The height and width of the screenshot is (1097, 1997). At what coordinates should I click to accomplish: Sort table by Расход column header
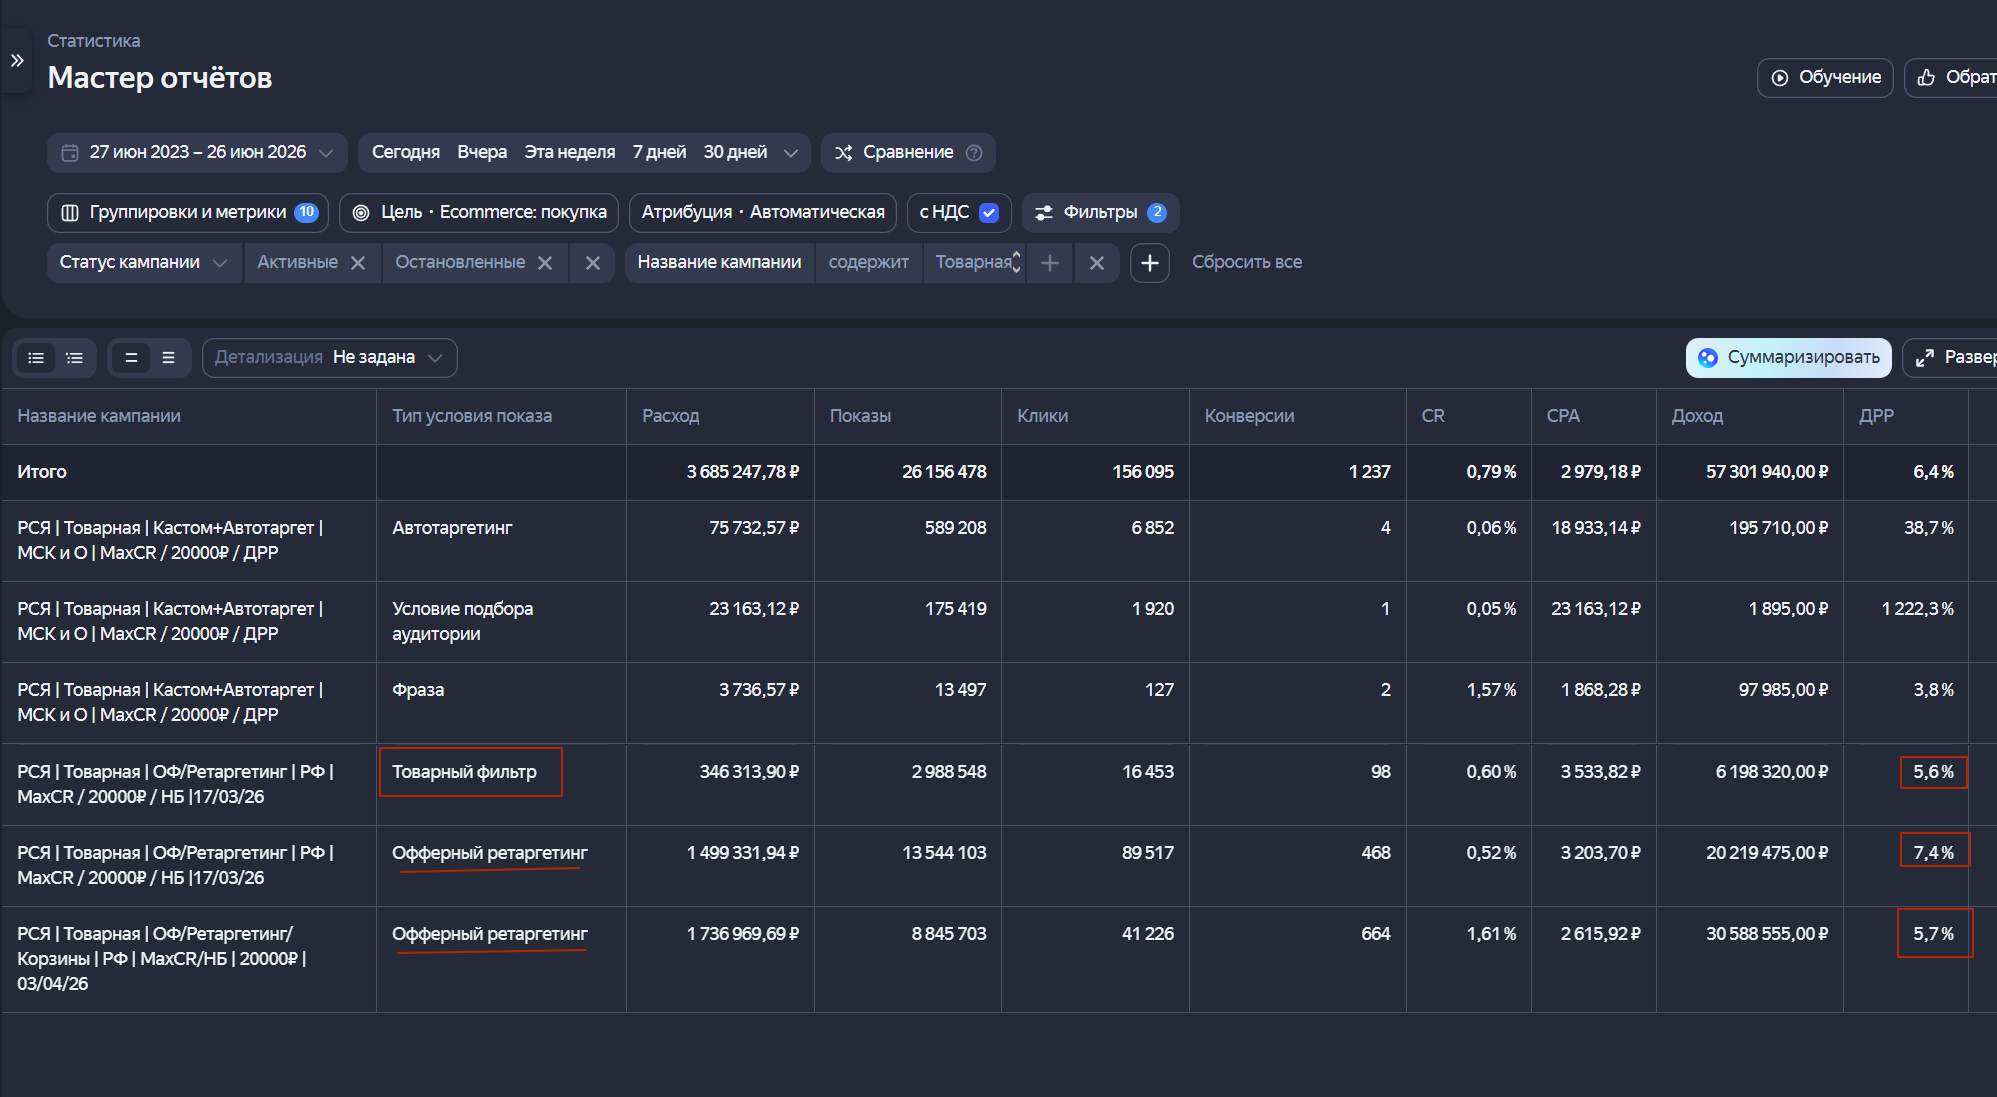(670, 416)
